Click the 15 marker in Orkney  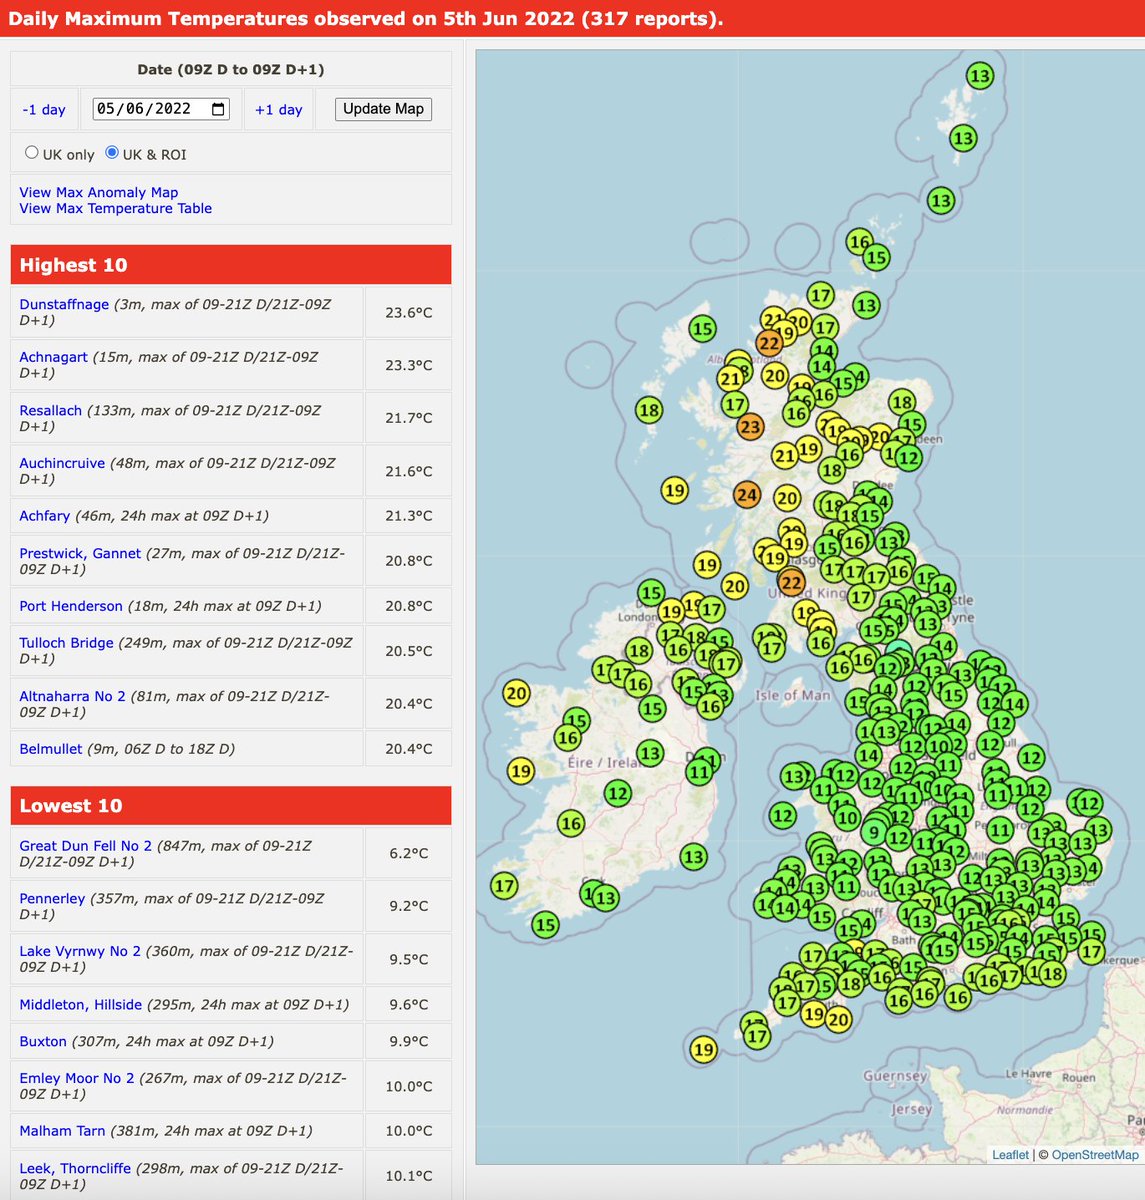point(877,257)
